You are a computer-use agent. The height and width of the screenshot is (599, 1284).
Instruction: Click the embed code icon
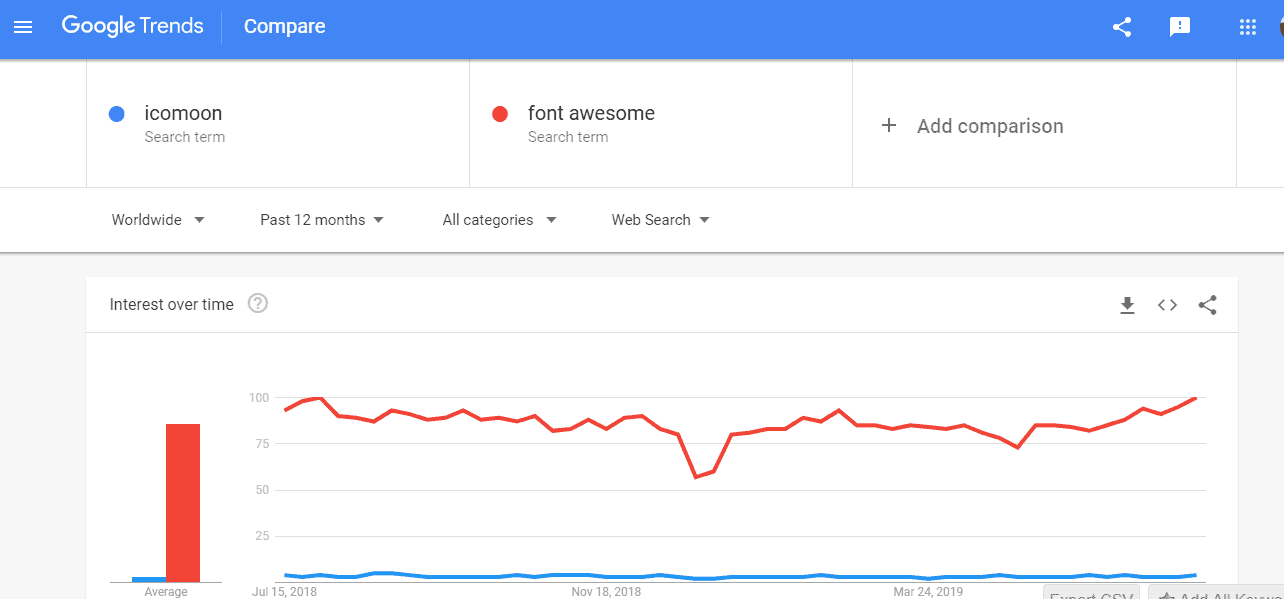[1167, 305]
